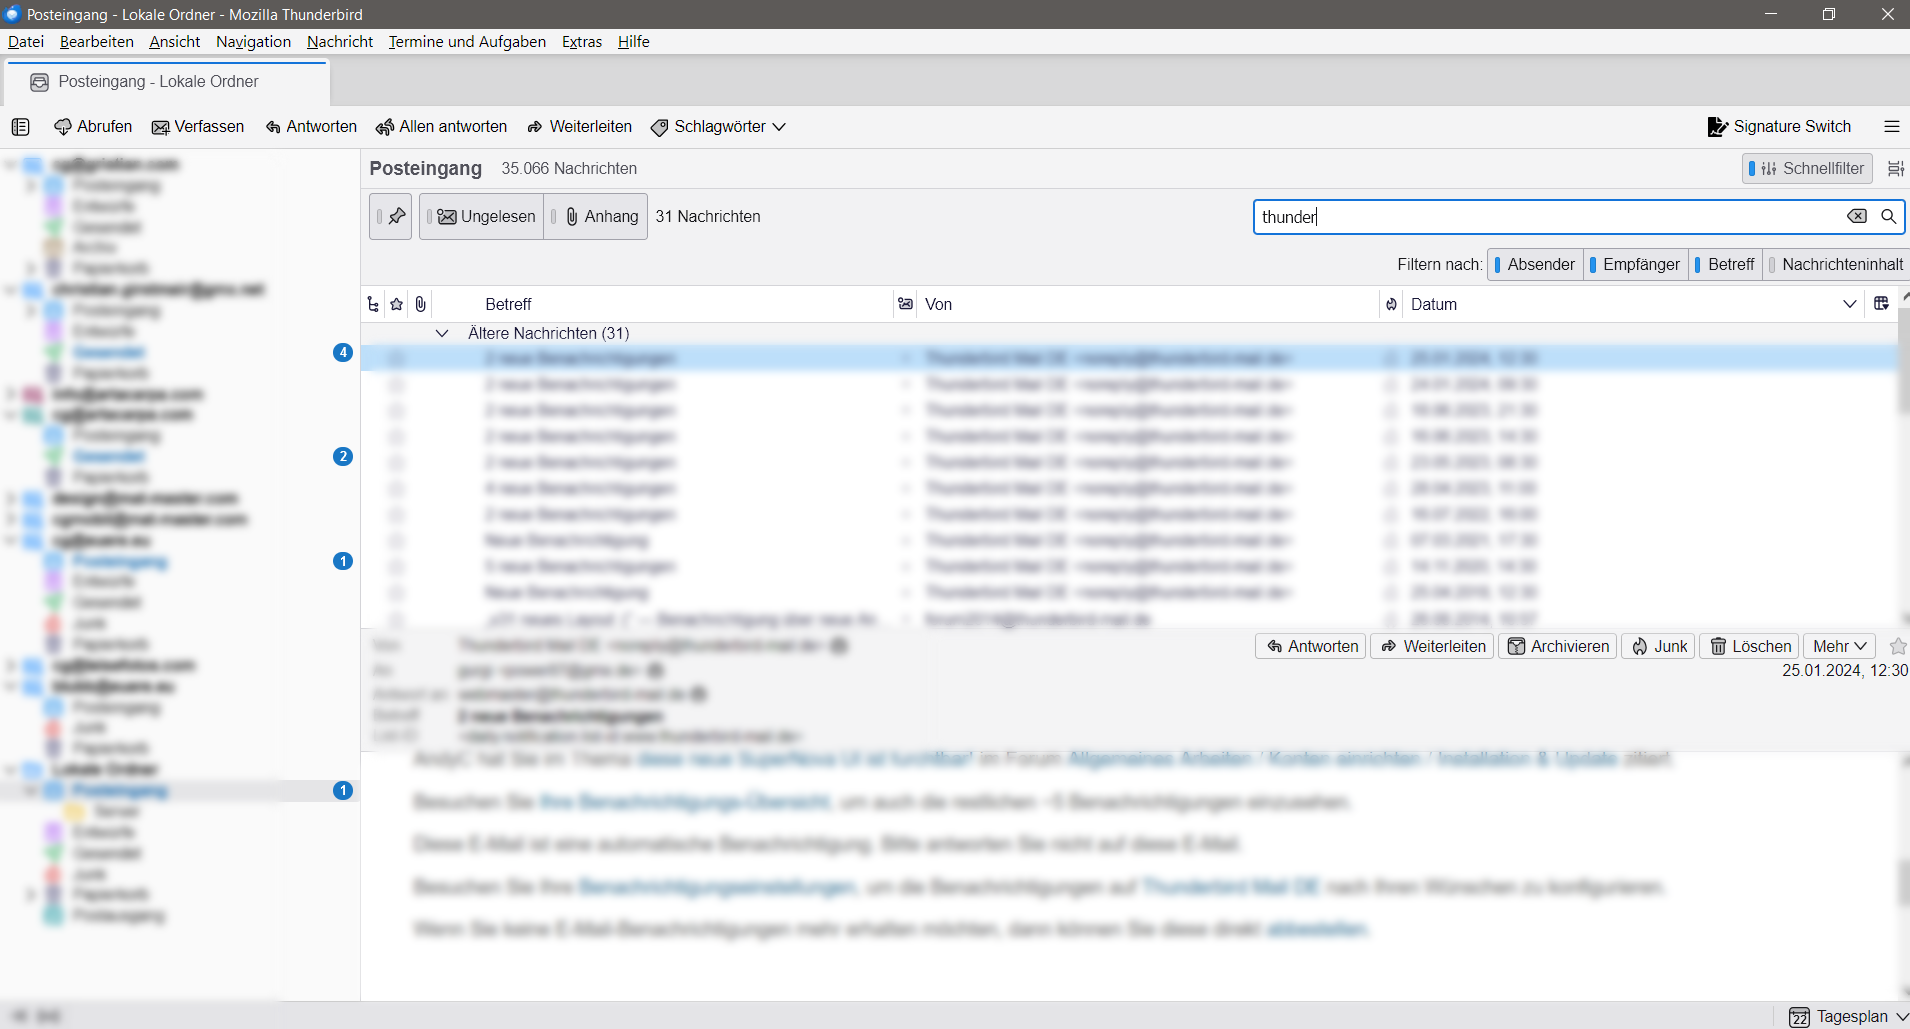
Task: Click the 31 Nachrichten result count
Action: pos(708,217)
